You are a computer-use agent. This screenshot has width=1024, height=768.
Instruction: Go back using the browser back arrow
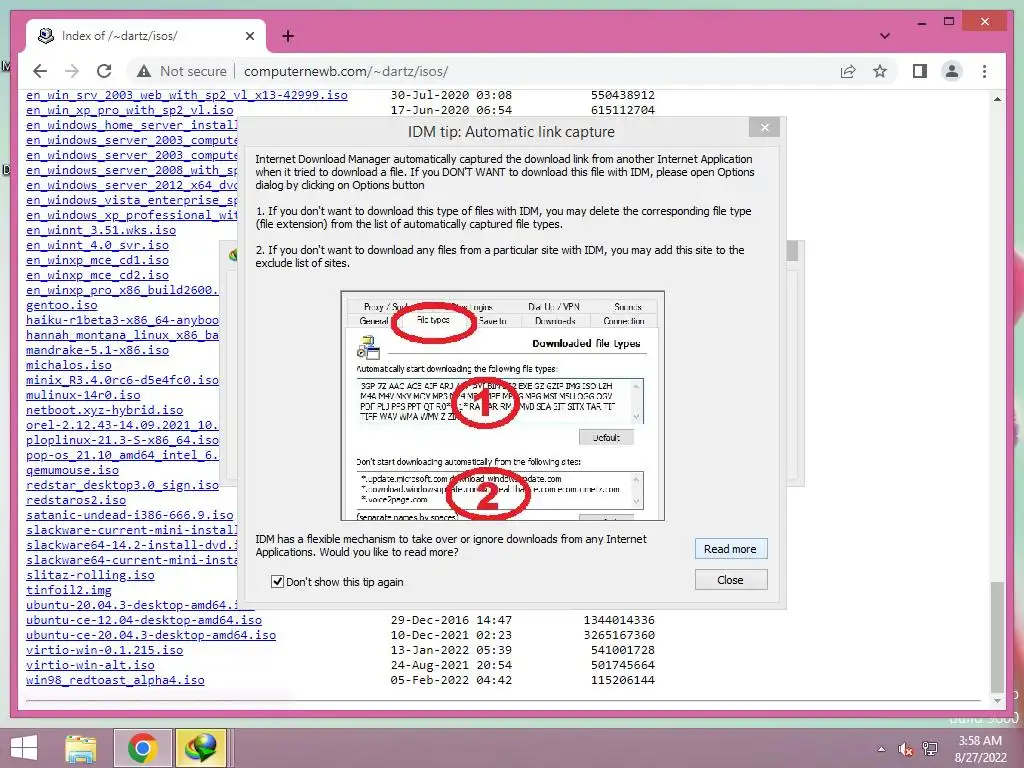click(x=40, y=71)
